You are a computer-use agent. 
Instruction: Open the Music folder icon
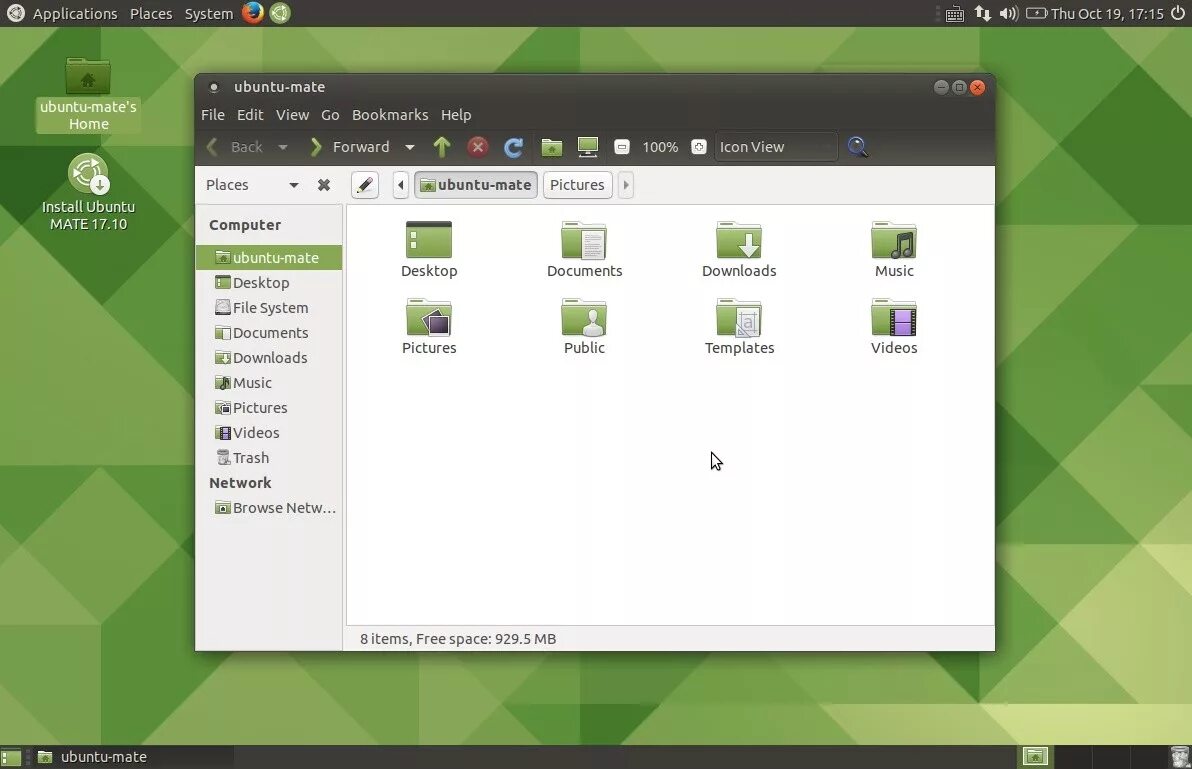point(894,250)
